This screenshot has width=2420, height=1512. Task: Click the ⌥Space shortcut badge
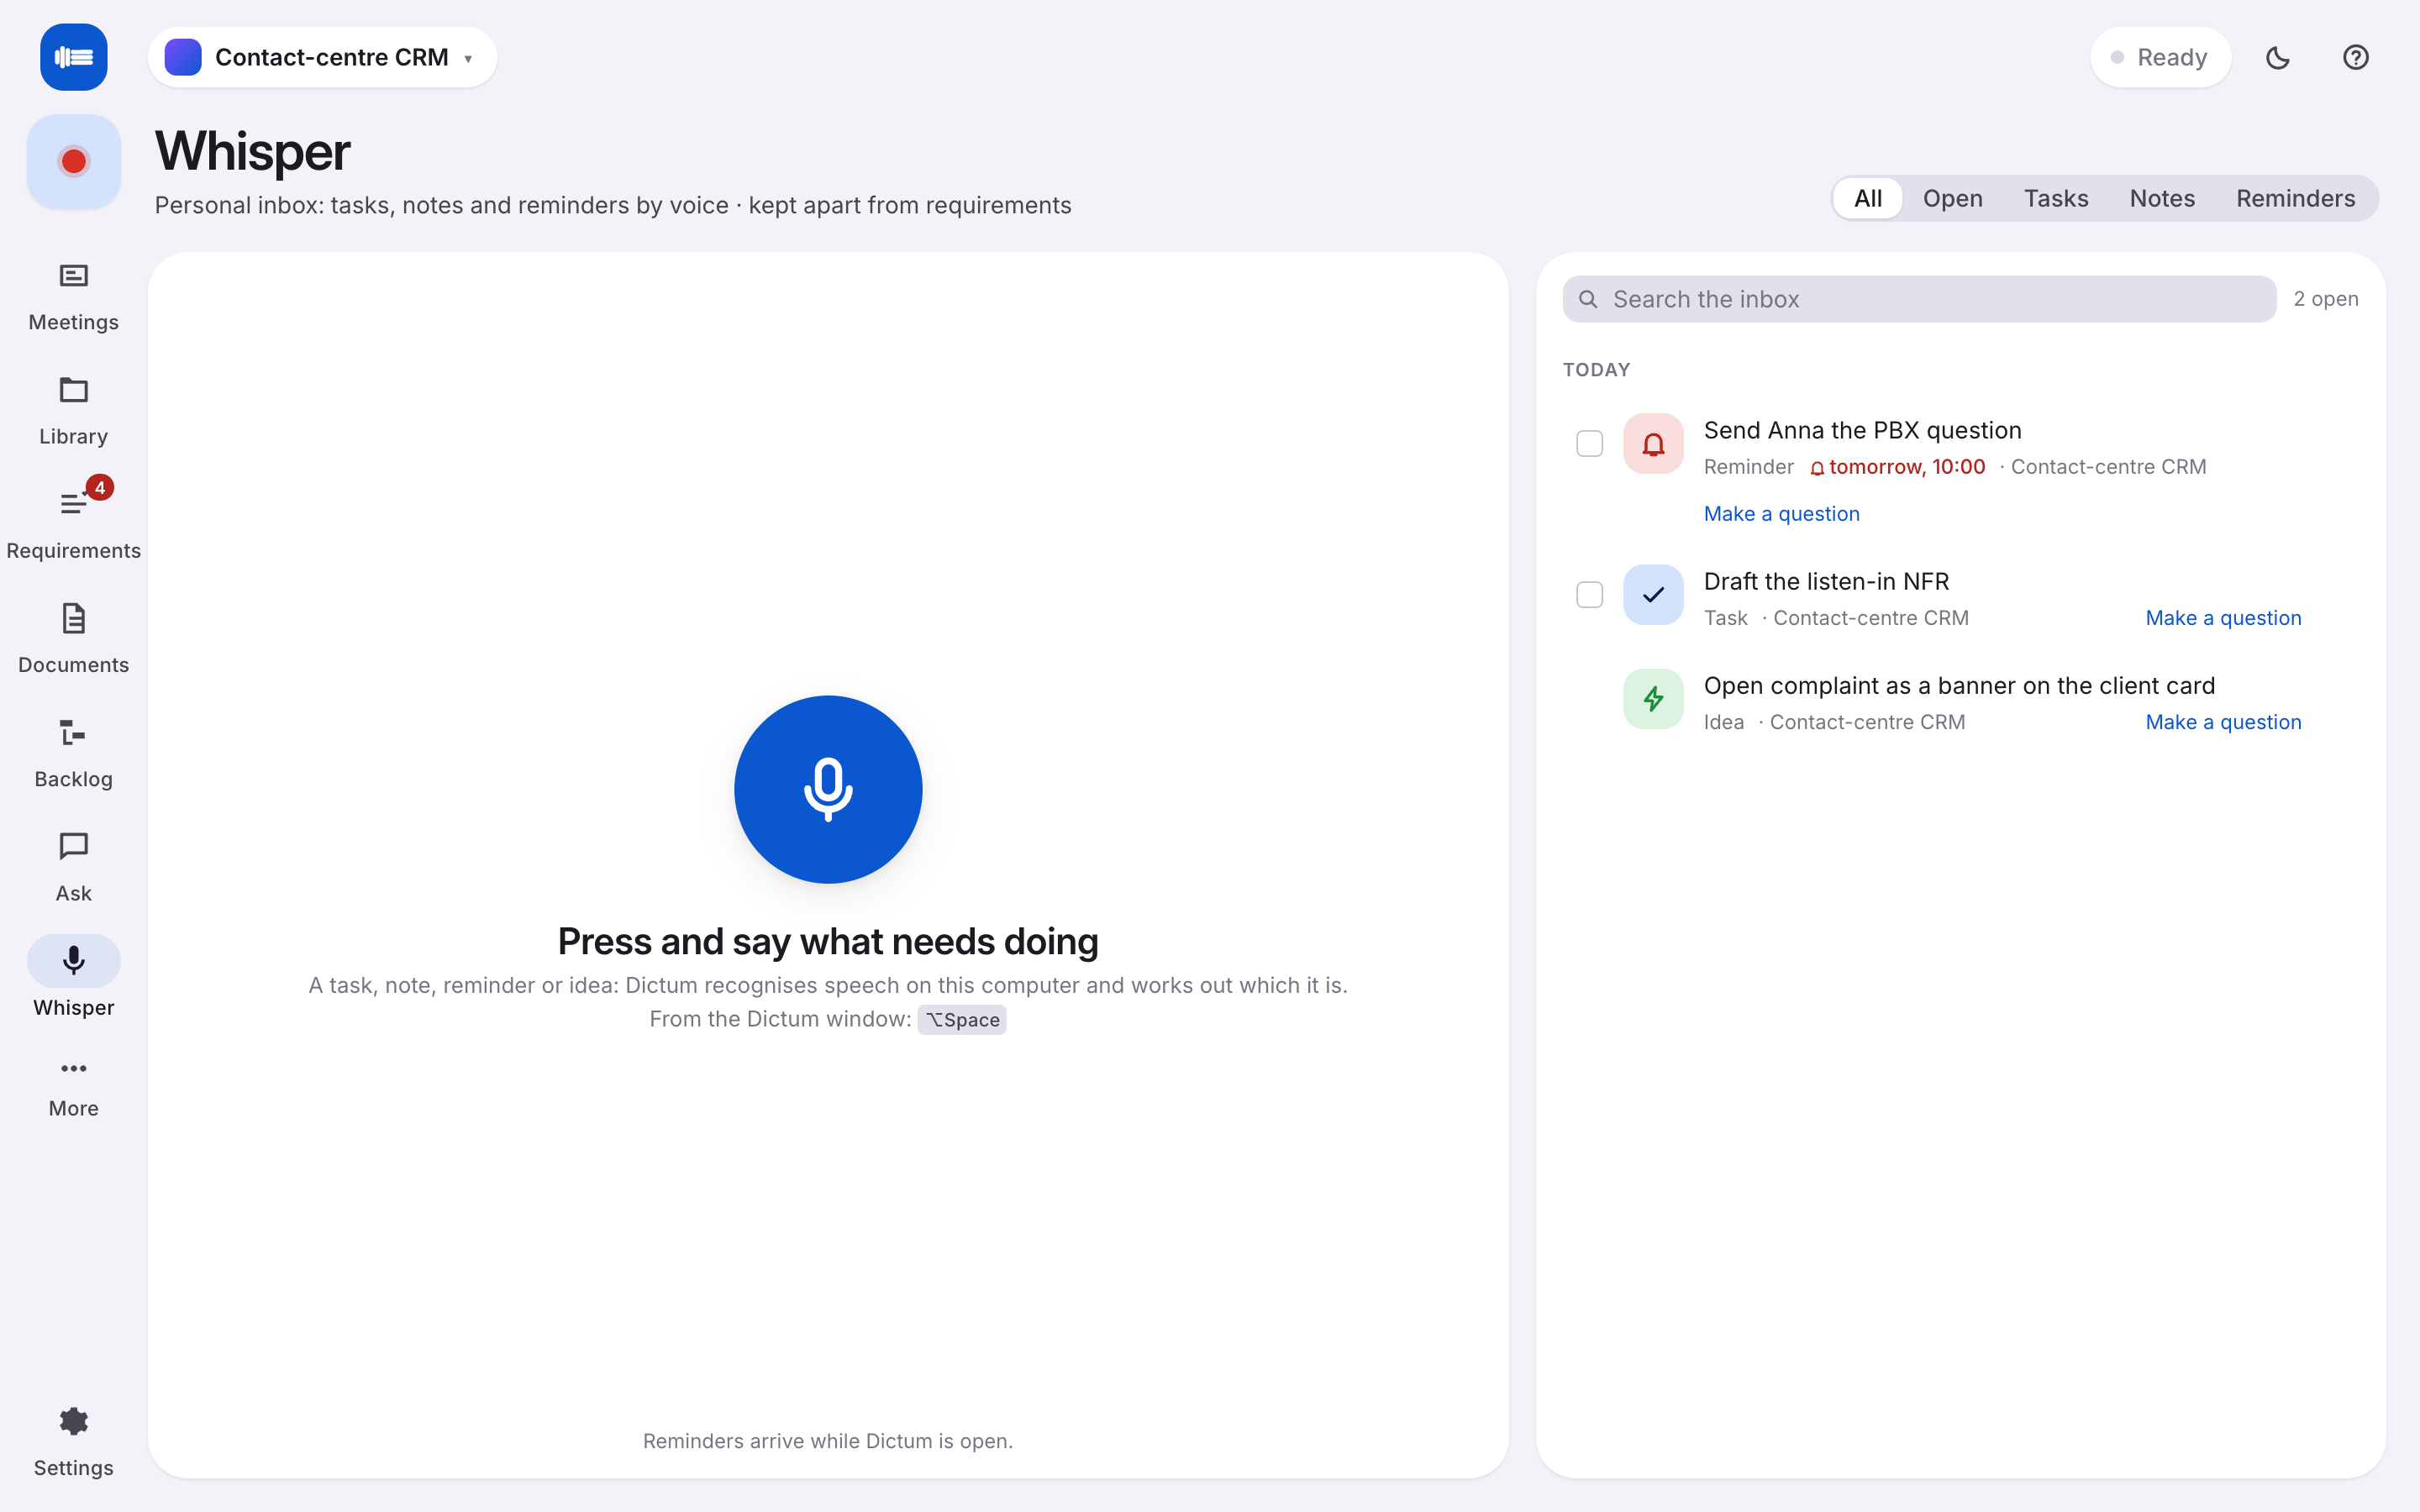961,1019
